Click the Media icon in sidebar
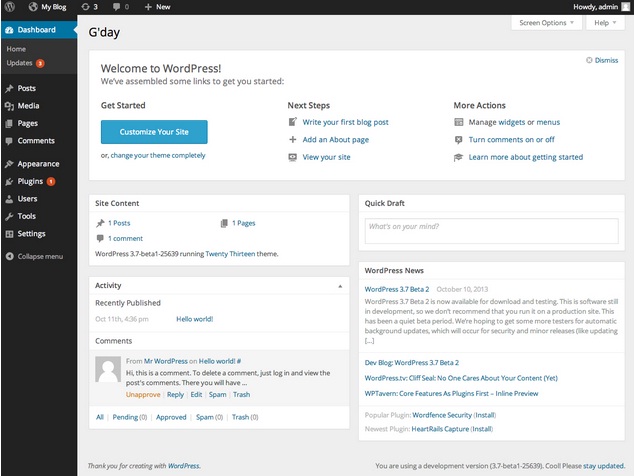This screenshot has height=476, width=634. point(9,106)
